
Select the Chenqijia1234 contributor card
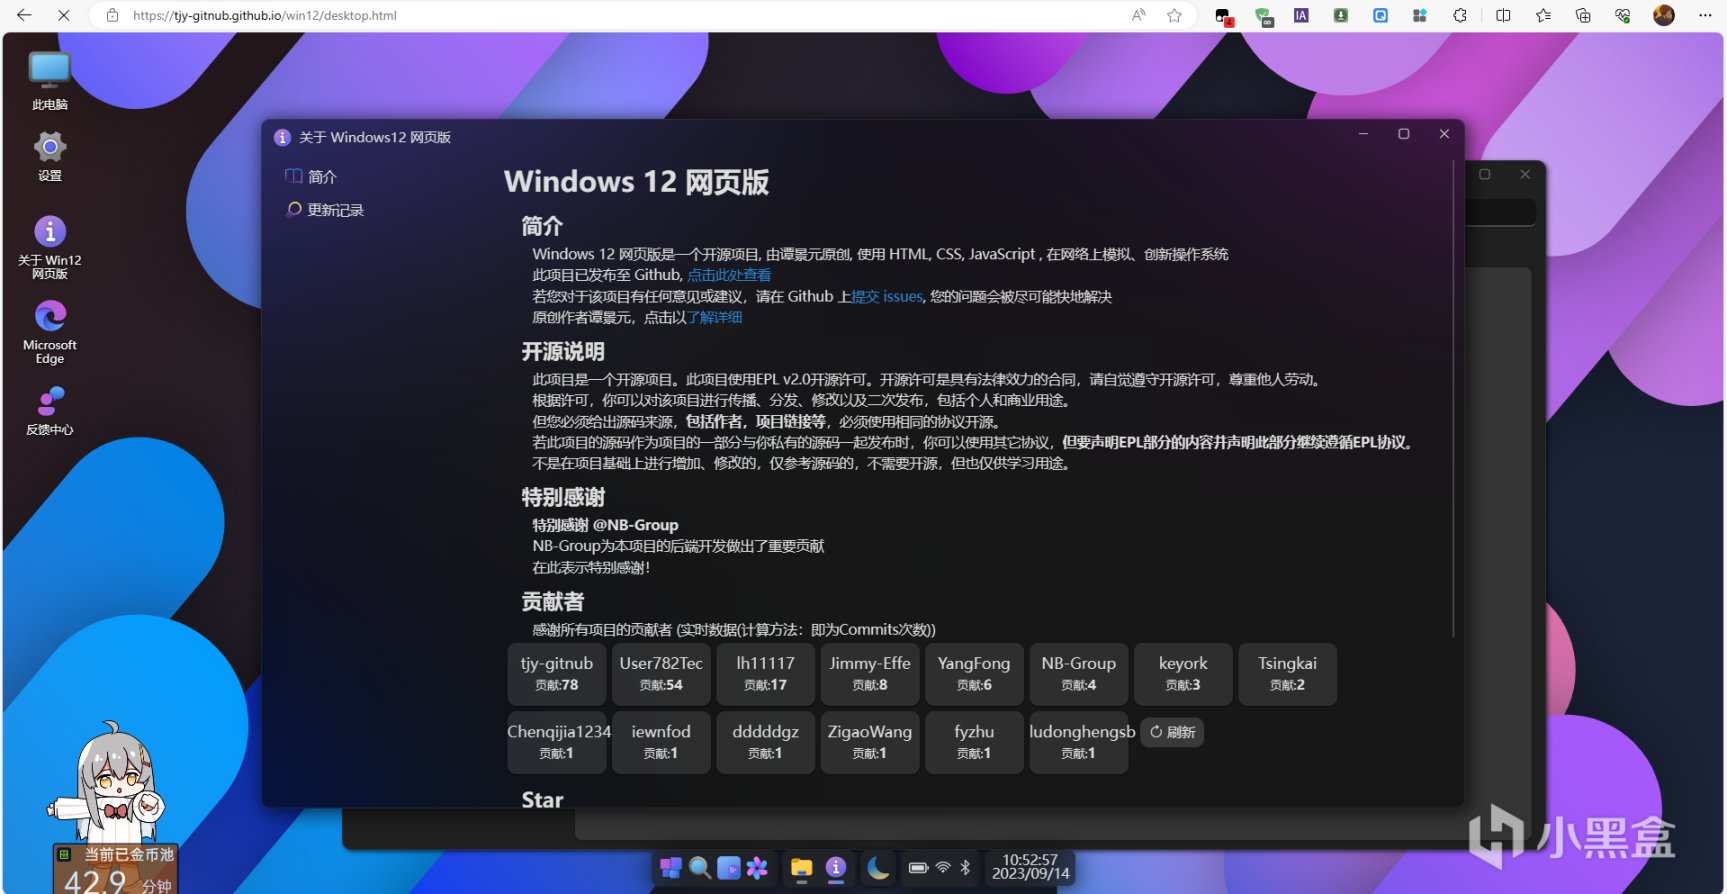[x=557, y=742]
